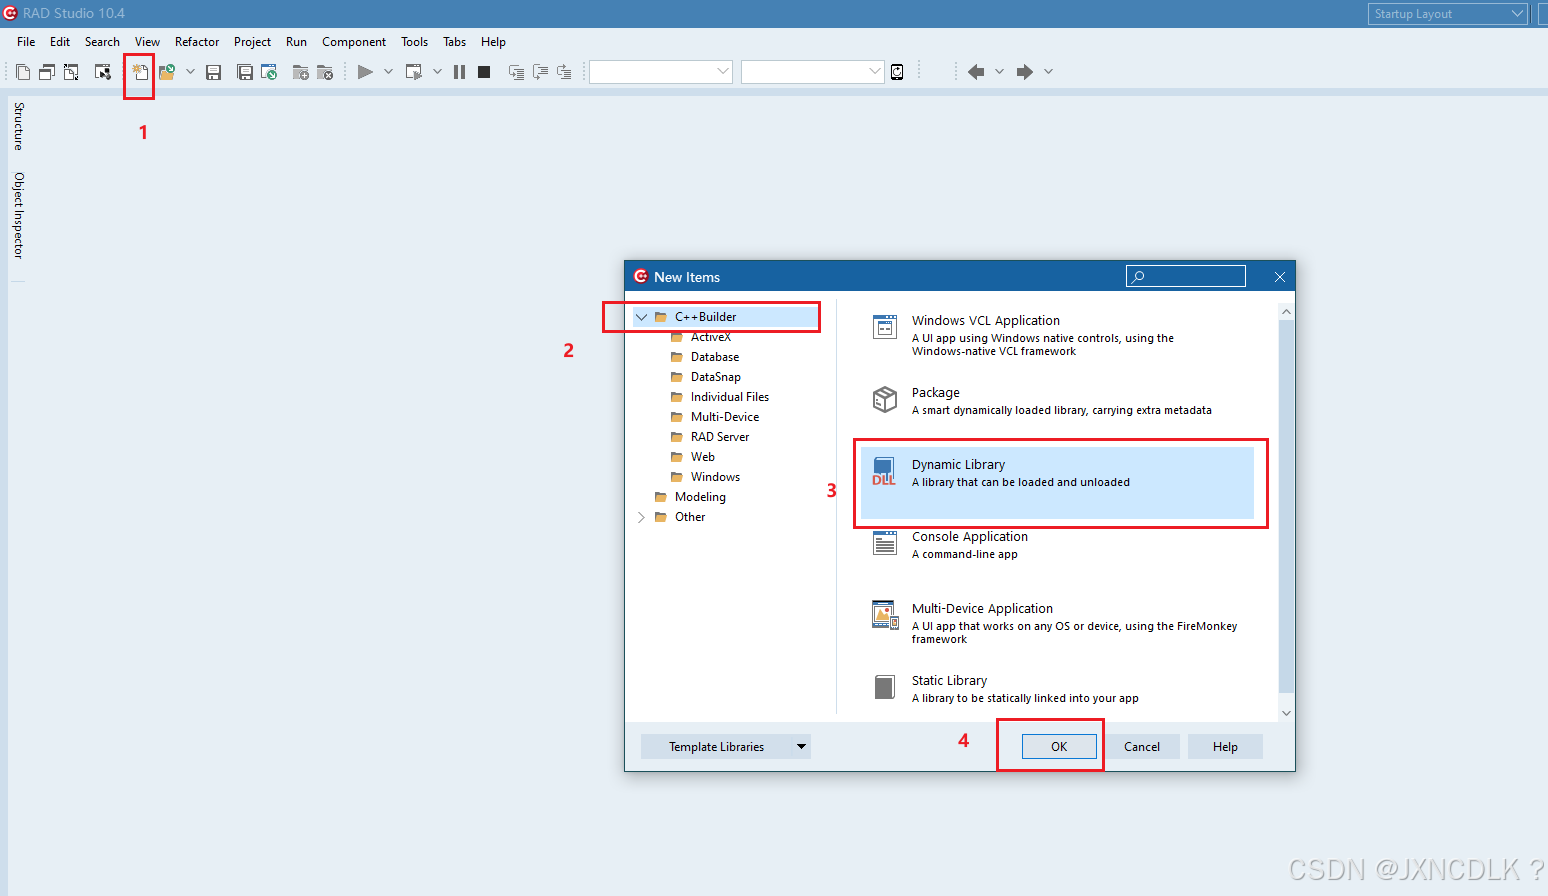Open the Template Libraries dropdown
1548x896 pixels.
pos(800,746)
